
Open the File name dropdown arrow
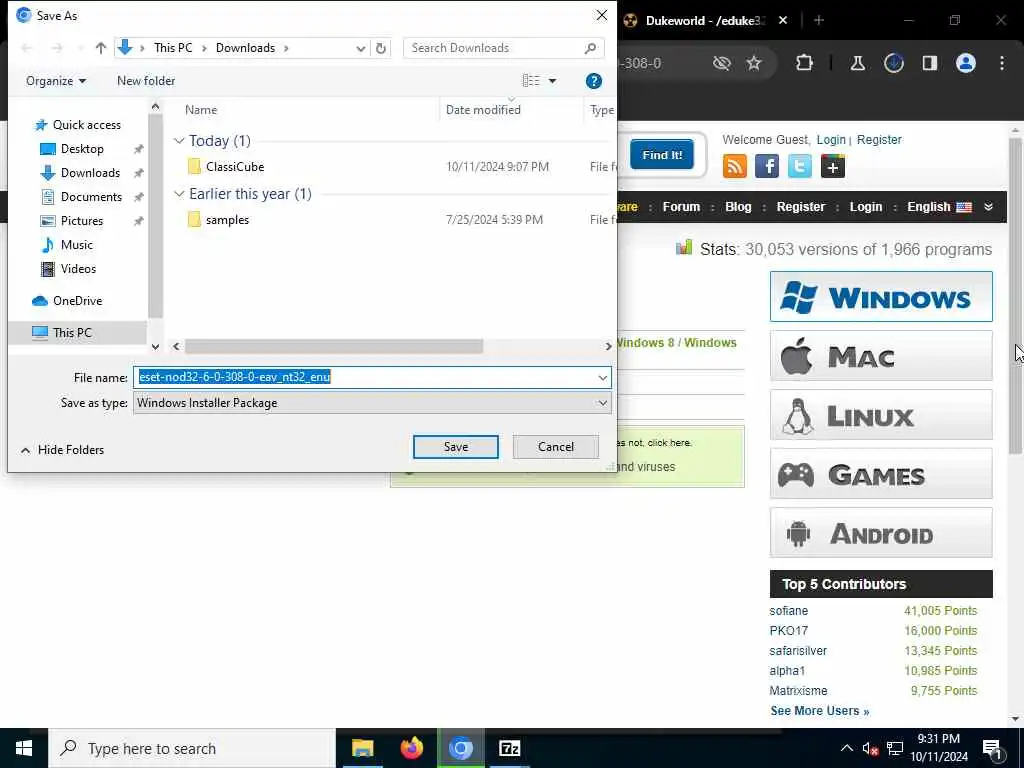point(602,377)
